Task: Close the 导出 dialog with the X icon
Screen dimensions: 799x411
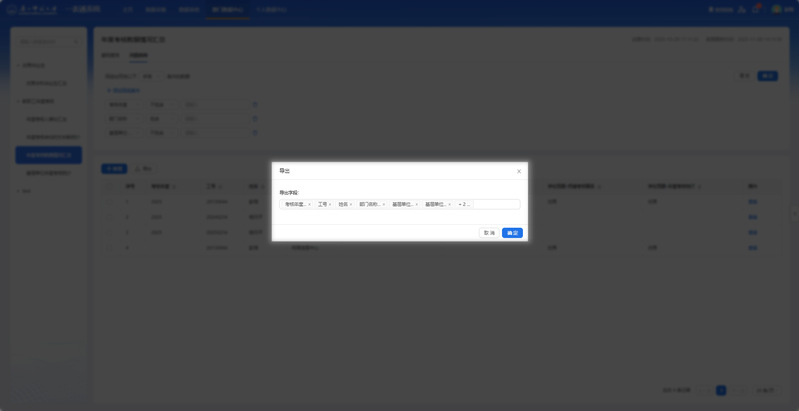Action: click(518, 171)
